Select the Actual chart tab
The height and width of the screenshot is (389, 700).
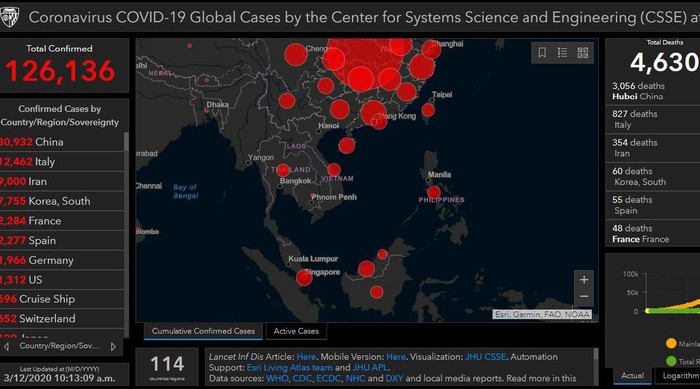tap(632, 376)
